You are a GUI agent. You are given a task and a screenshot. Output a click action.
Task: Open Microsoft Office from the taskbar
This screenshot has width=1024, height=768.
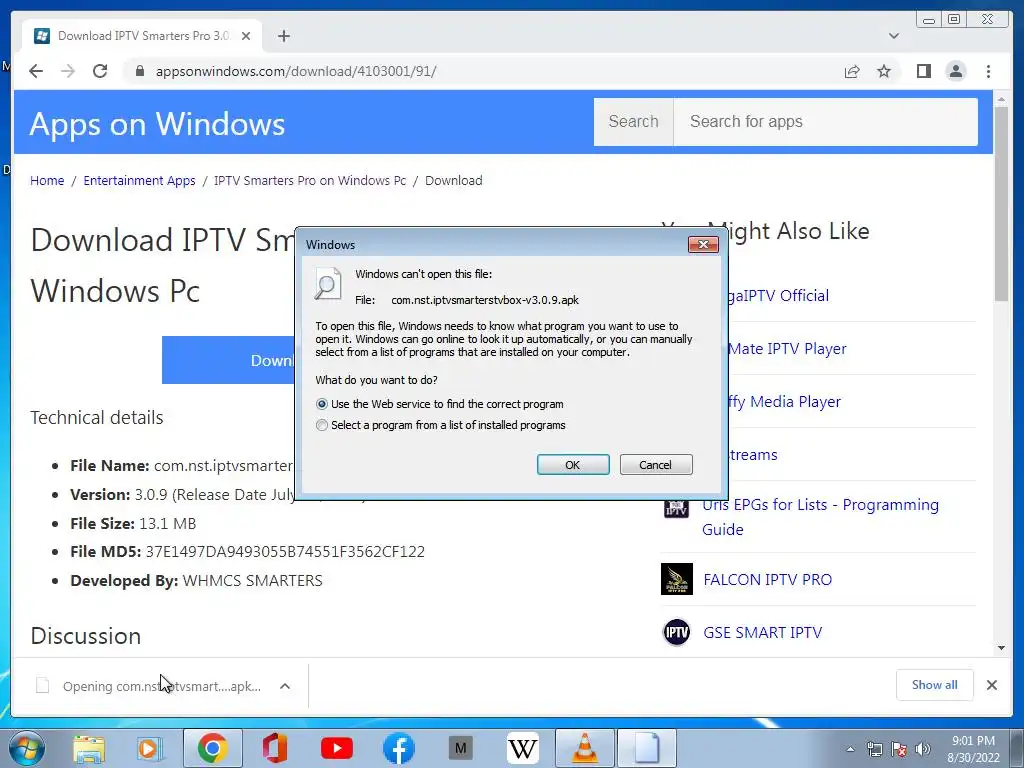point(274,748)
